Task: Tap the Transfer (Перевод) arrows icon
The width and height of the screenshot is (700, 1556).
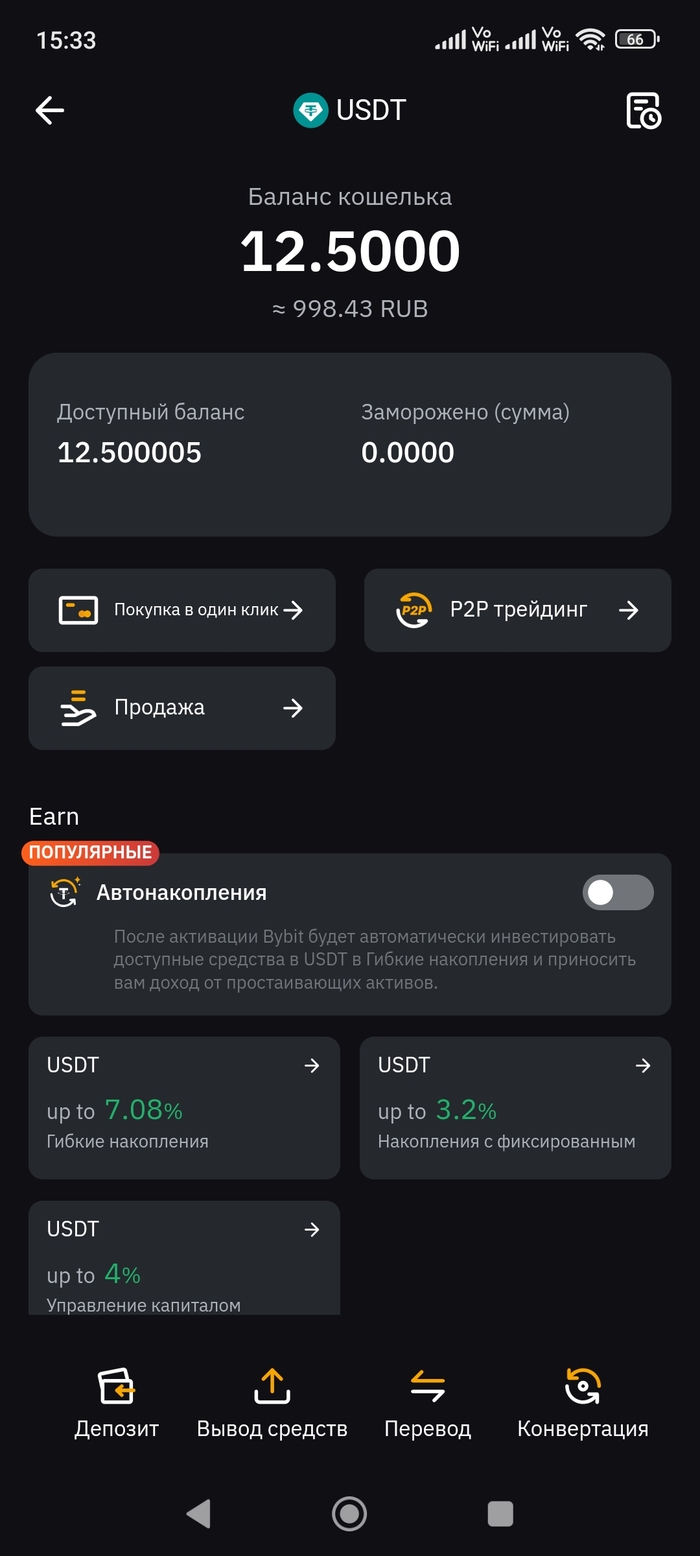Action: pyautogui.click(x=427, y=1386)
